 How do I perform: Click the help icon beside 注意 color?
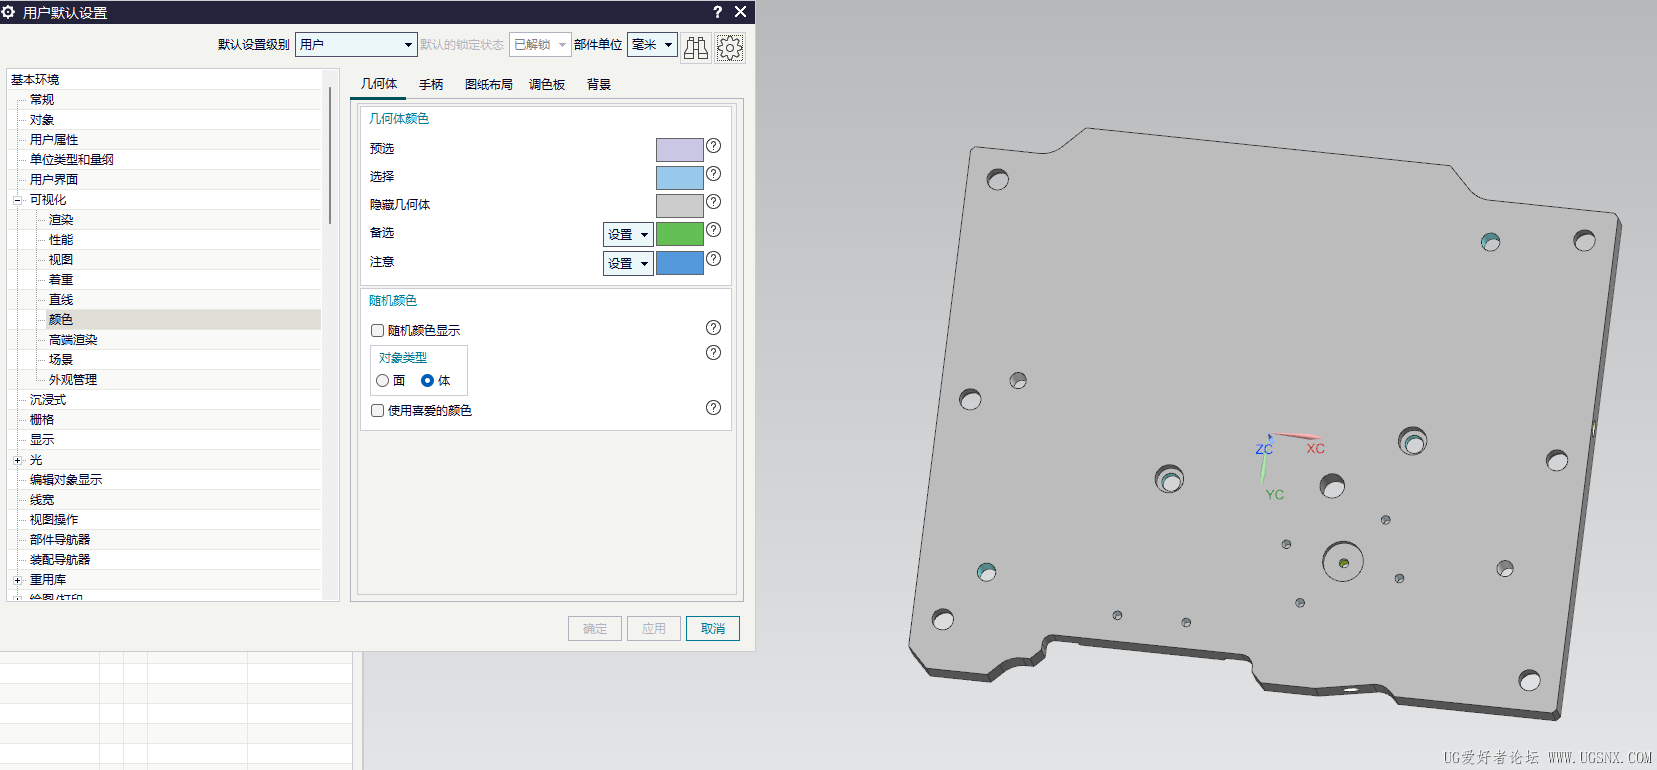coord(713,259)
